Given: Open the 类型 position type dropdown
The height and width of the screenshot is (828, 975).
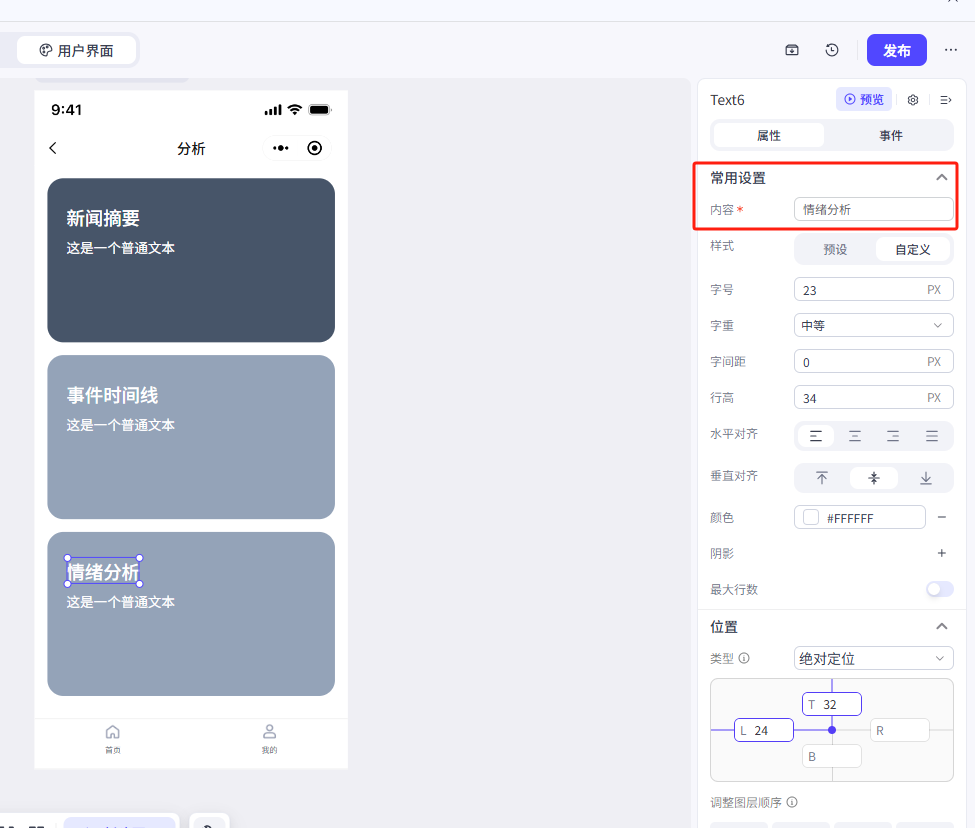Looking at the screenshot, I should (873, 658).
